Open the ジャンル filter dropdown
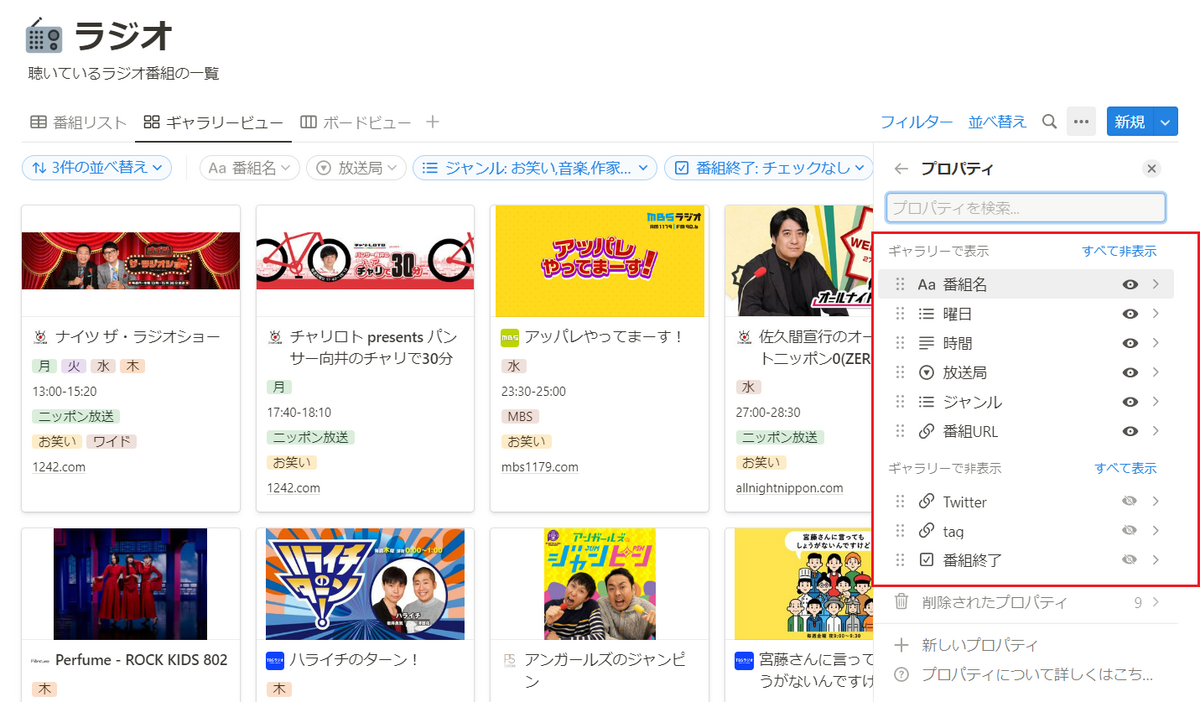The height and width of the screenshot is (702, 1200). (534, 168)
